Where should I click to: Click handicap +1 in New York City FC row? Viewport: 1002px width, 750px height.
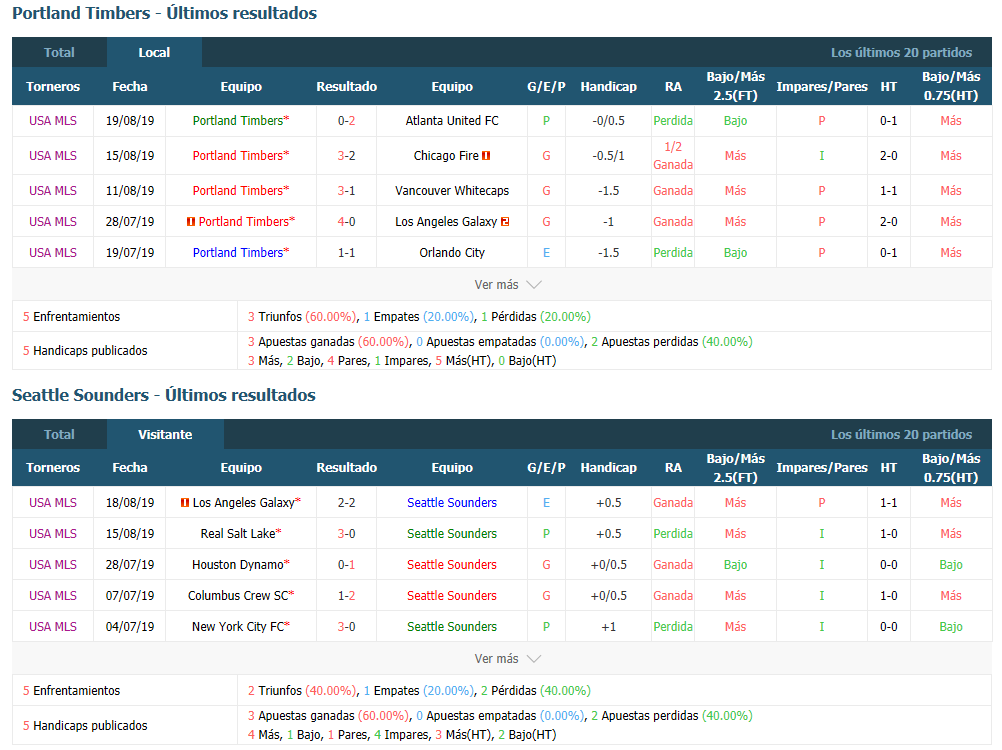[608, 627]
